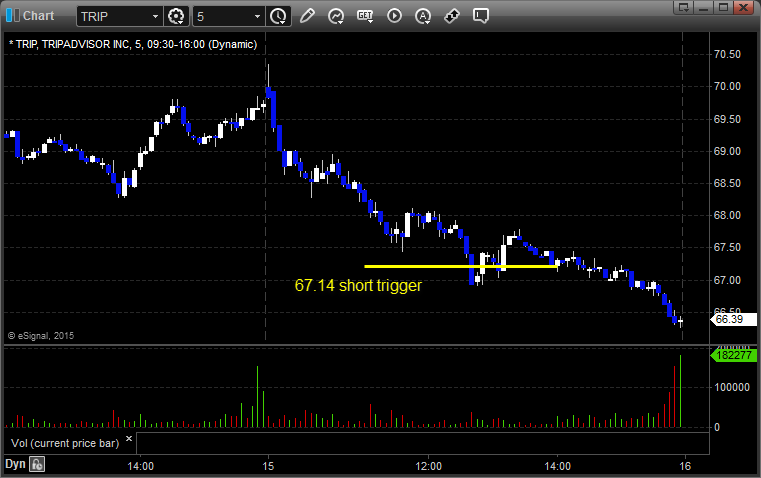Image resolution: width=761 pixels, height=478 pixels.
Task: Open the GET advanced studies menu
Action: [365, 16]
